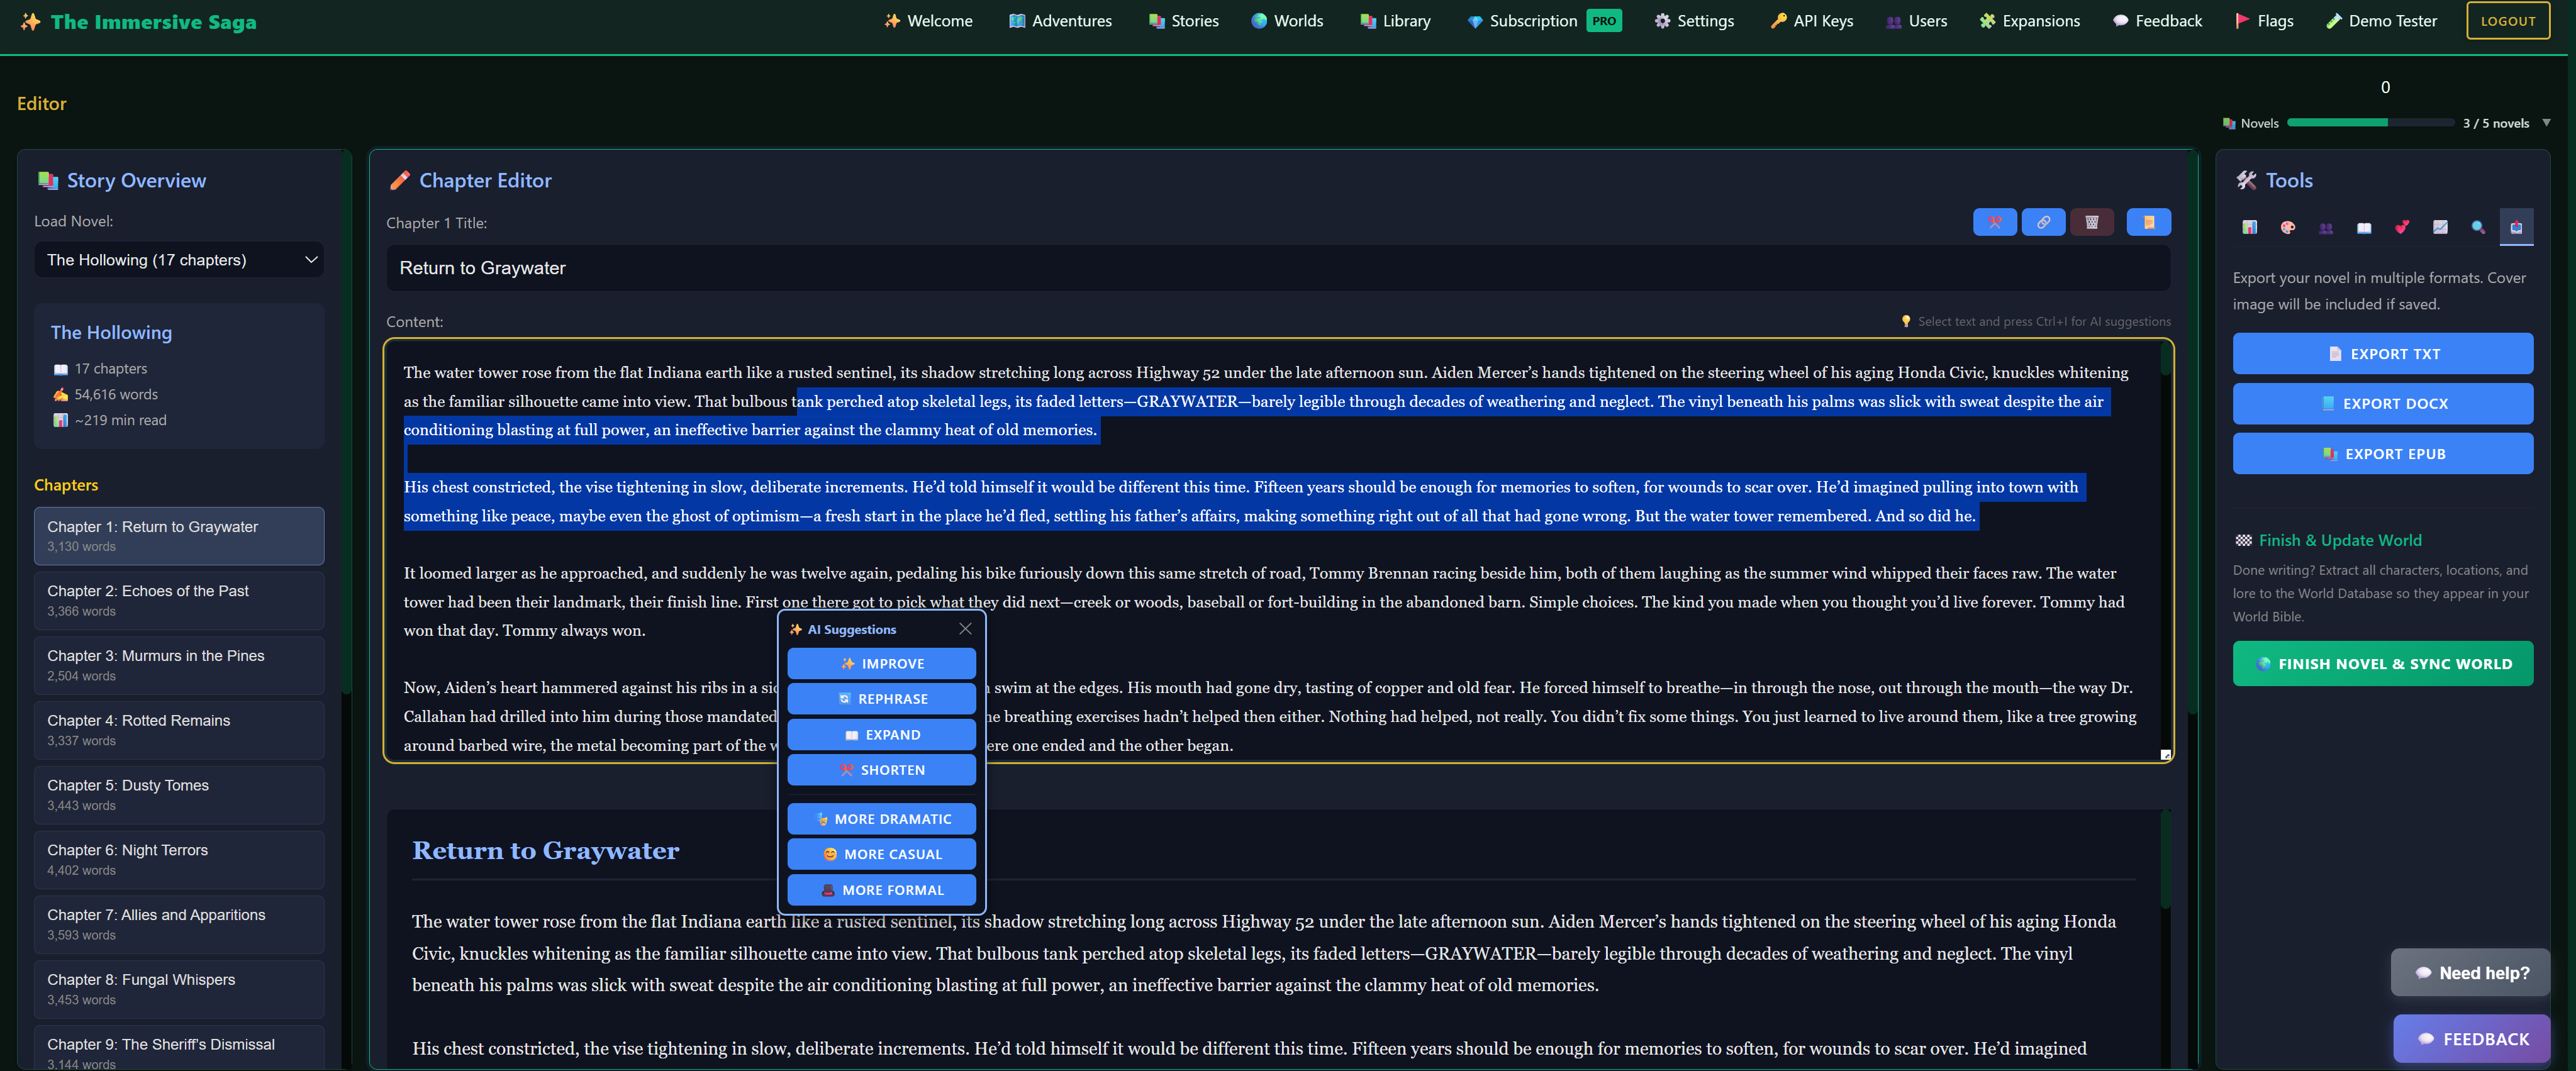Expand the novels quota arrow
The height and width of the screenshot is (1071, 2576).
coord(2546,123)
